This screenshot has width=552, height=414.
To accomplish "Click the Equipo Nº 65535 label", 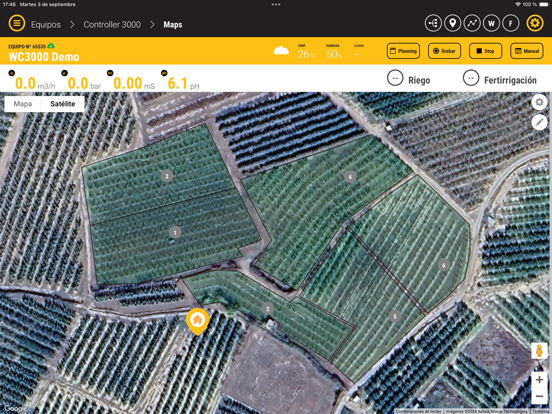I will (27, 46).
